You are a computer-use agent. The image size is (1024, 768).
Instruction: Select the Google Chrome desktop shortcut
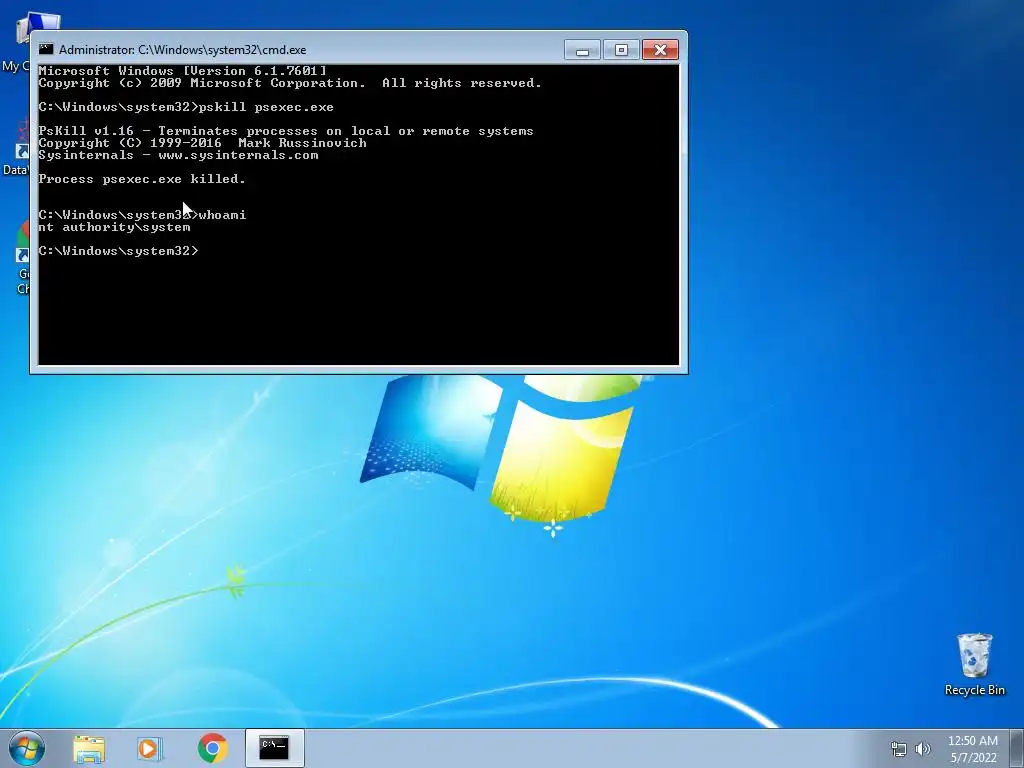(23, 258)
